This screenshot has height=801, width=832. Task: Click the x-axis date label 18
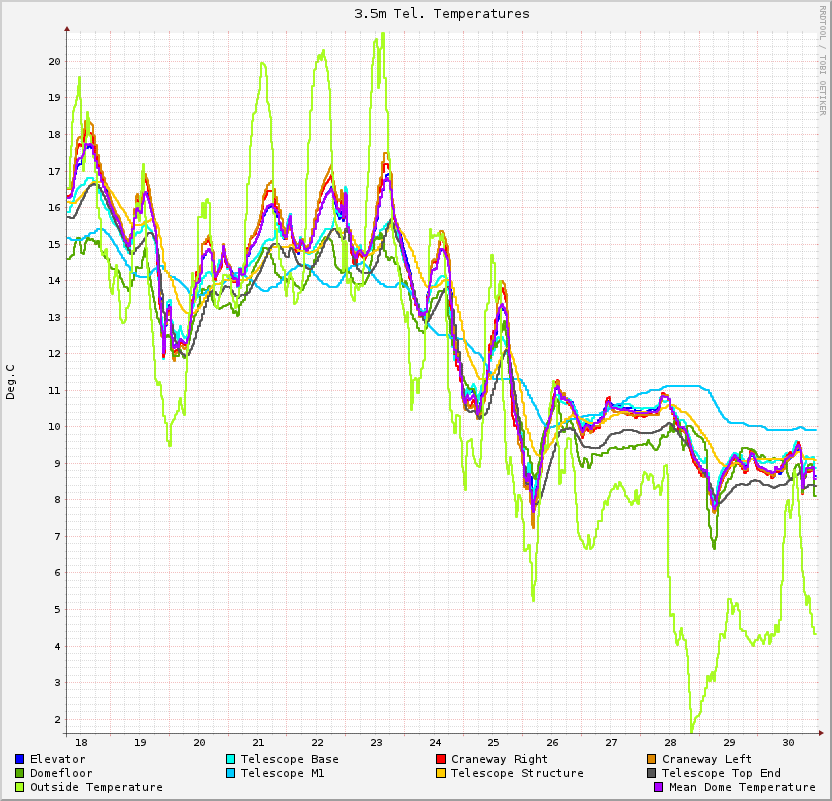[x=81, y=742]
